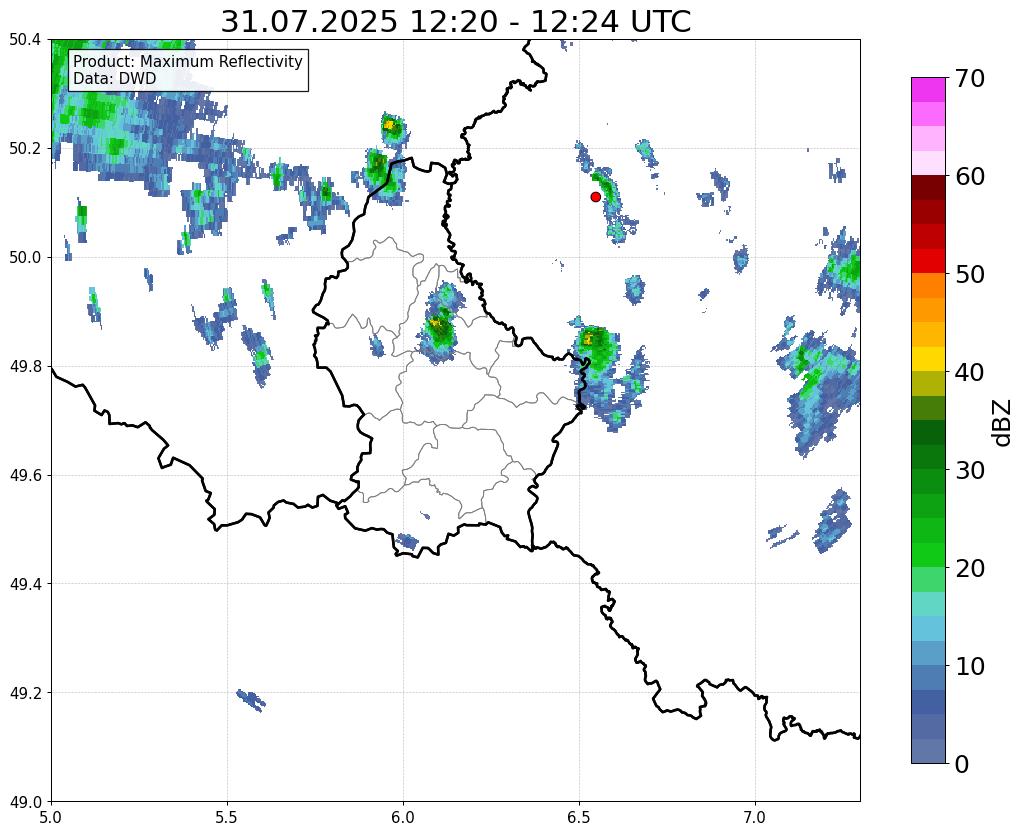Screen dimensions: 1023x834
Task: Pick the bright yellow colorbar segment just above 40
Action: pyautogui.click(x=928, y=360)
